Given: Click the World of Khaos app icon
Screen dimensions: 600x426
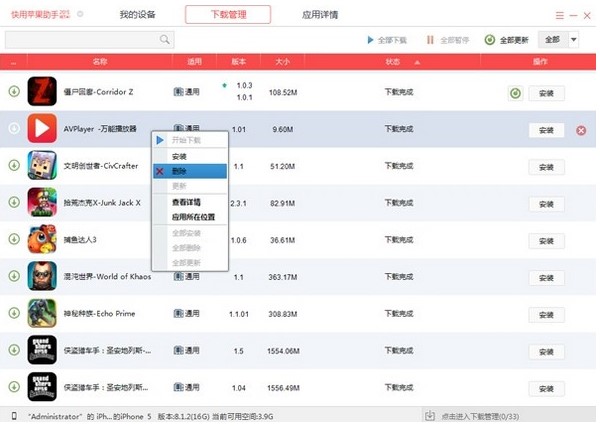Looking at the screenshot, I should coord(41,276).
